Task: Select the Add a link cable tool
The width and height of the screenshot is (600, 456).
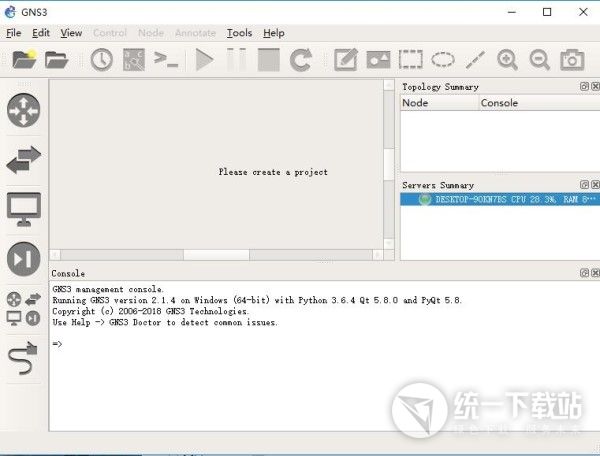Action: [x=23, y=358]
